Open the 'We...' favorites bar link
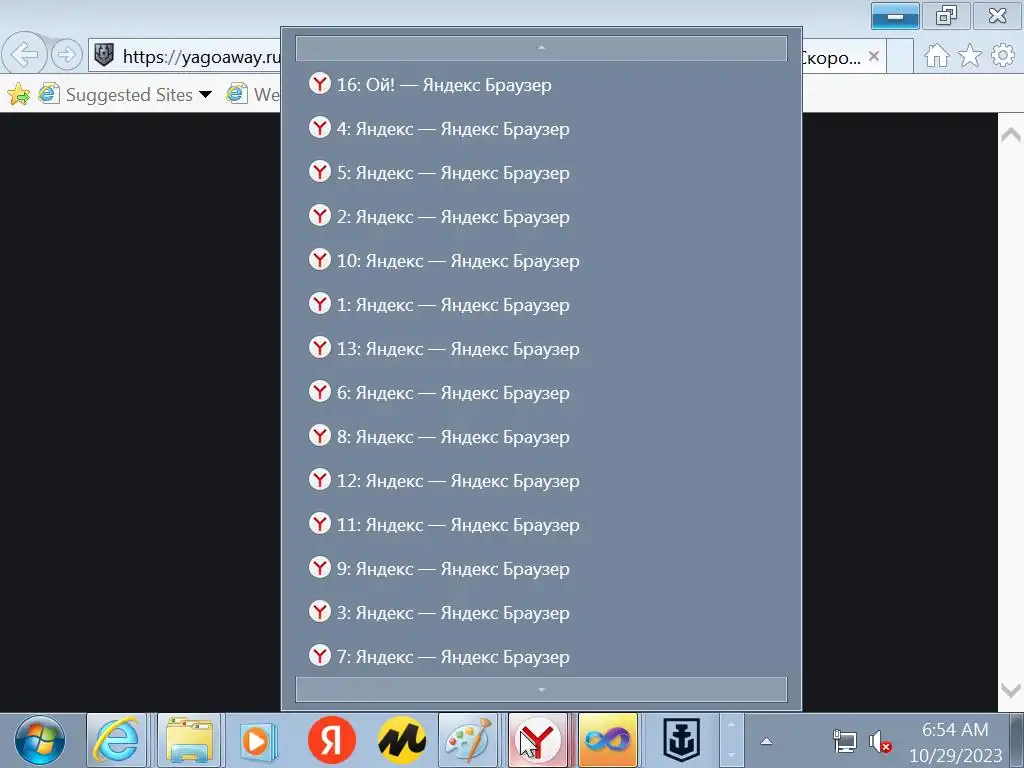The image size is (1024, 768). coord(253,95)
